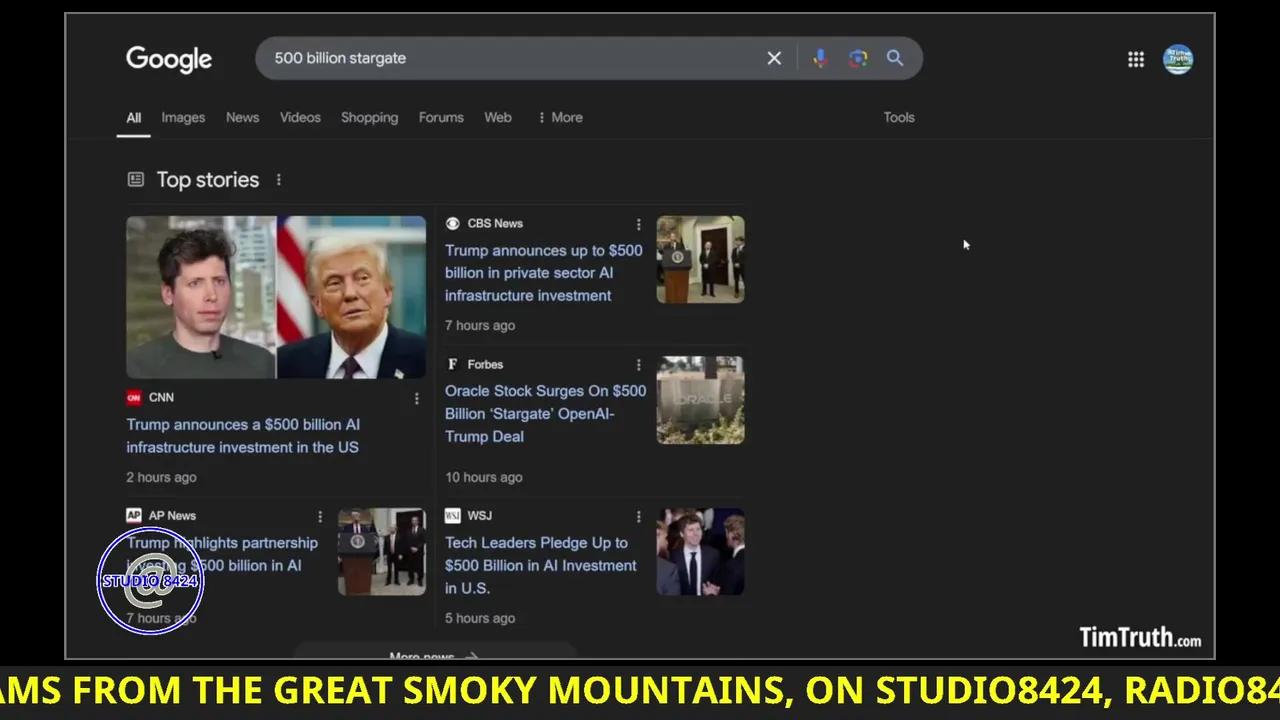Switch to the Videos tab
The height and width of the screenshot is (720, 1280).
tap(300, 117)
